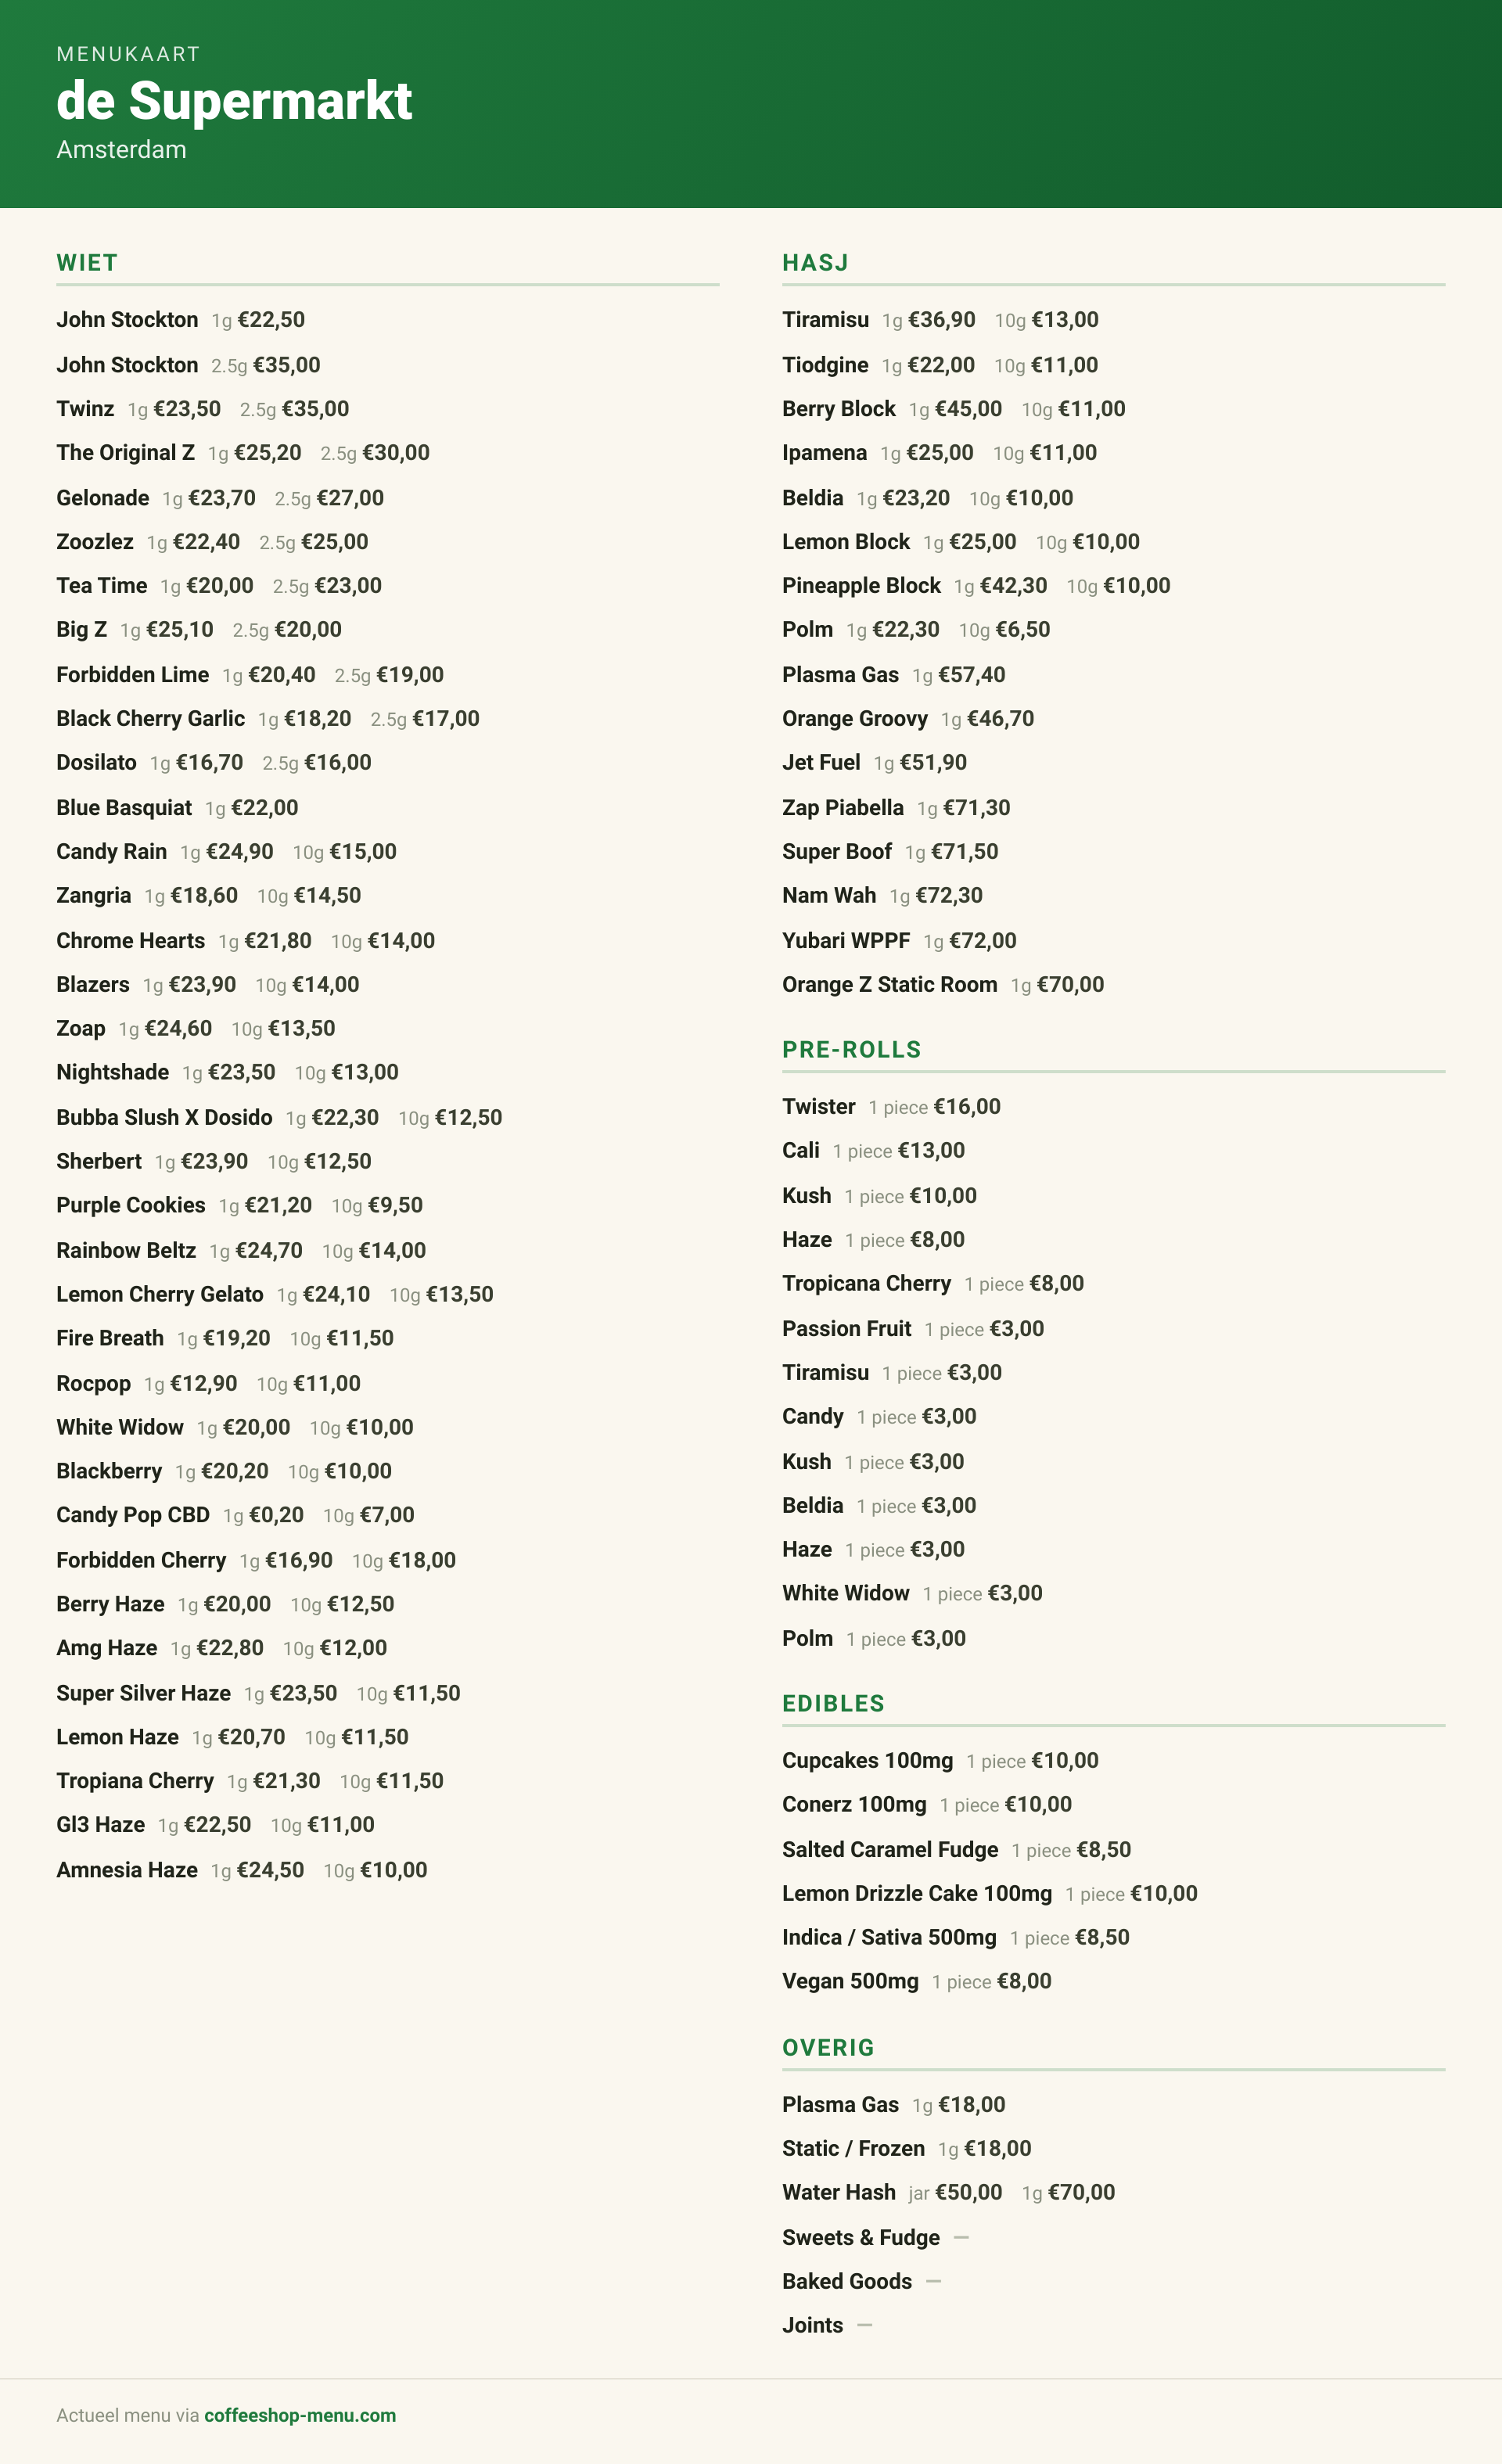
Task: Jump to the PRE-ROLLS heading
Action: coord(852,1050)
